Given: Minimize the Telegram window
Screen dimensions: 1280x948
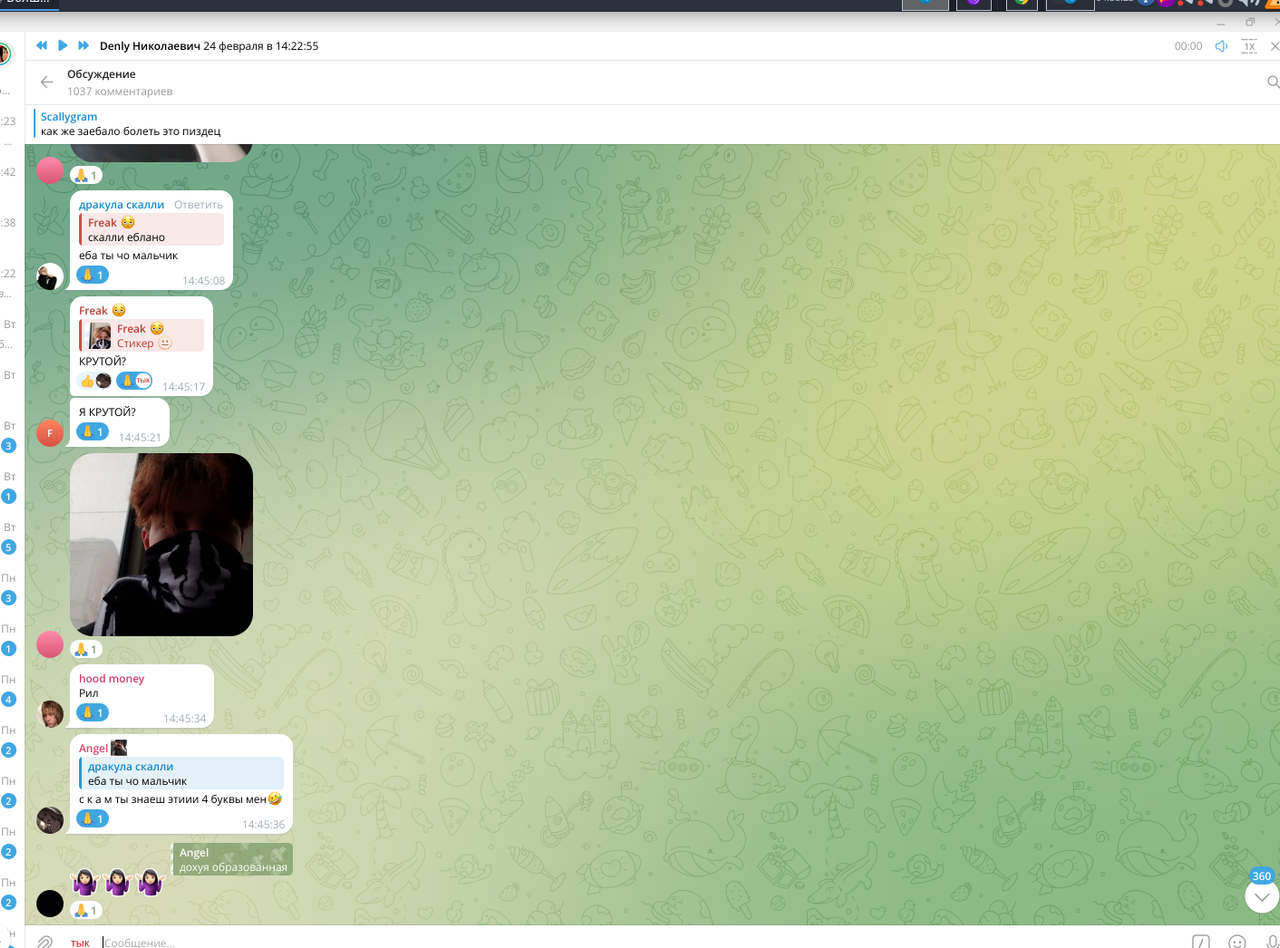Looking at the screenshot, I should [x=1220, y=22].
